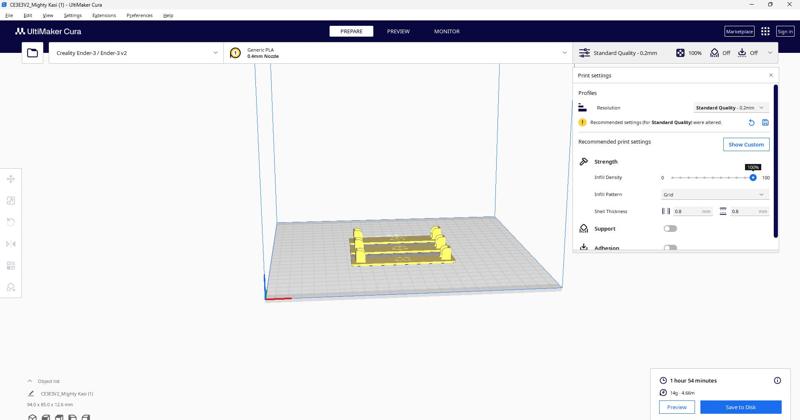Screen dimensions: 800x420
Task: Close the Print settings panel
Action: pos(770,75)
